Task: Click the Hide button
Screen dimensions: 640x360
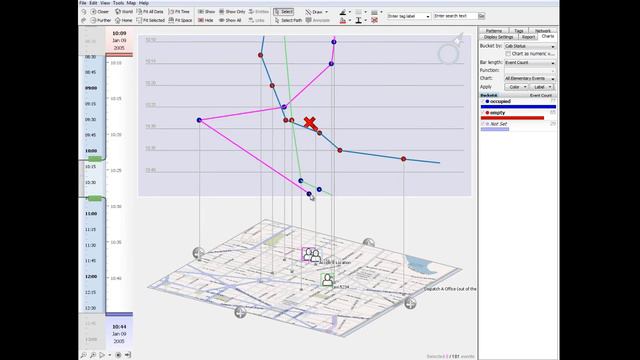Action: point(206,20)
